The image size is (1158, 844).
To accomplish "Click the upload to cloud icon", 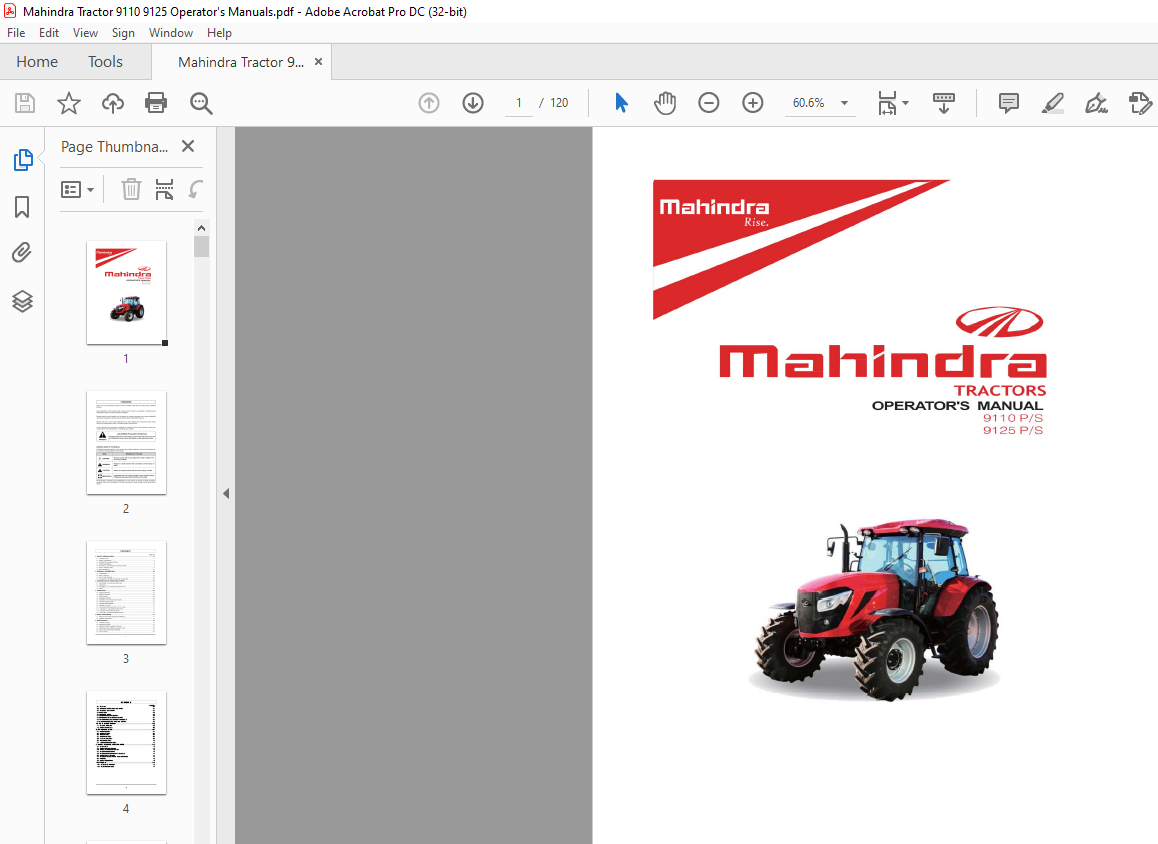I will tap(112, 103).
